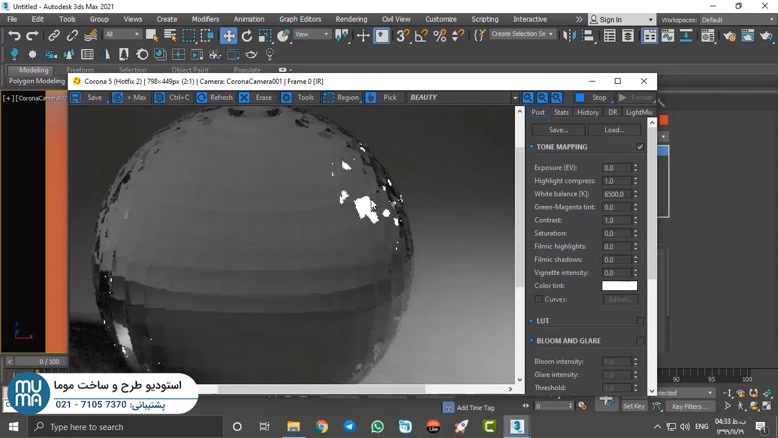This screenshot has height=438, width=778.
Task: Click the VFB horizontal scrollbar
Action: click(x=321, y=389)
